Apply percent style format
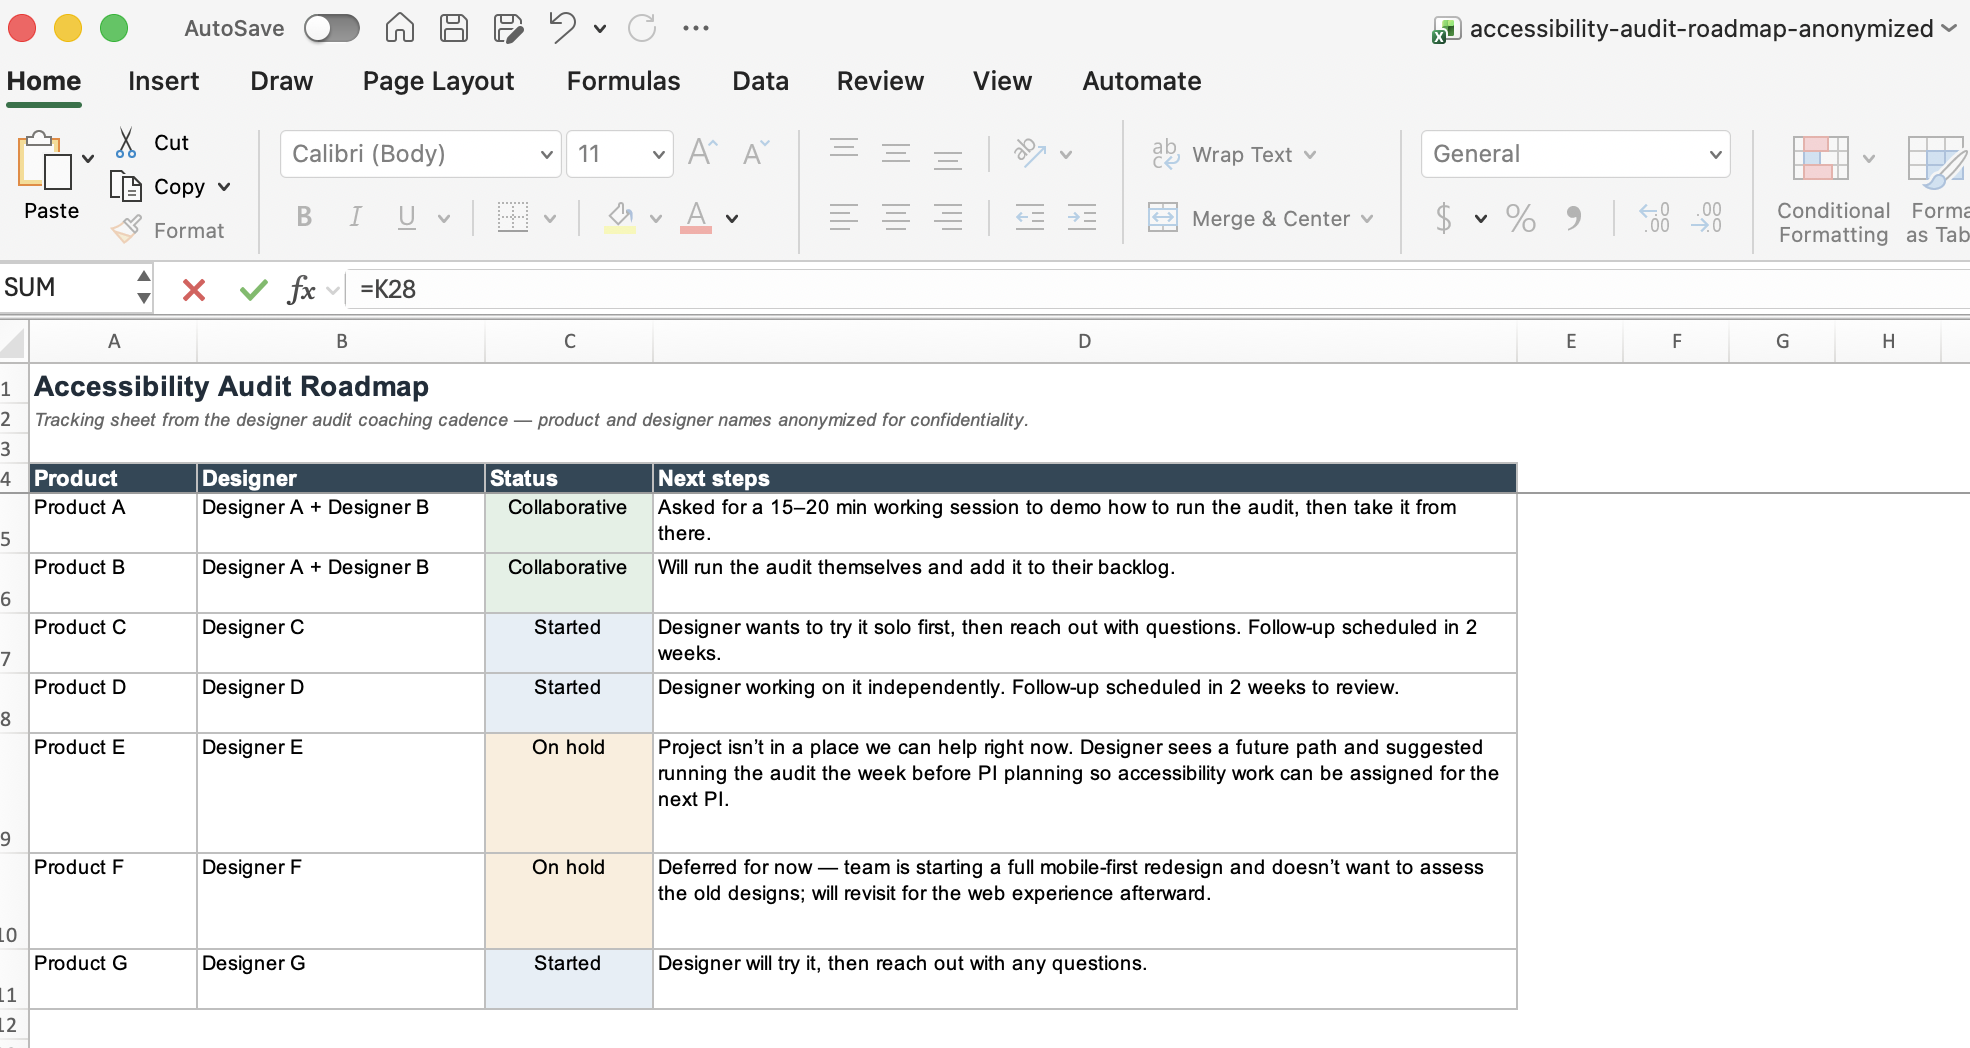The image size is (1970, 1048). coord(1520,217)
